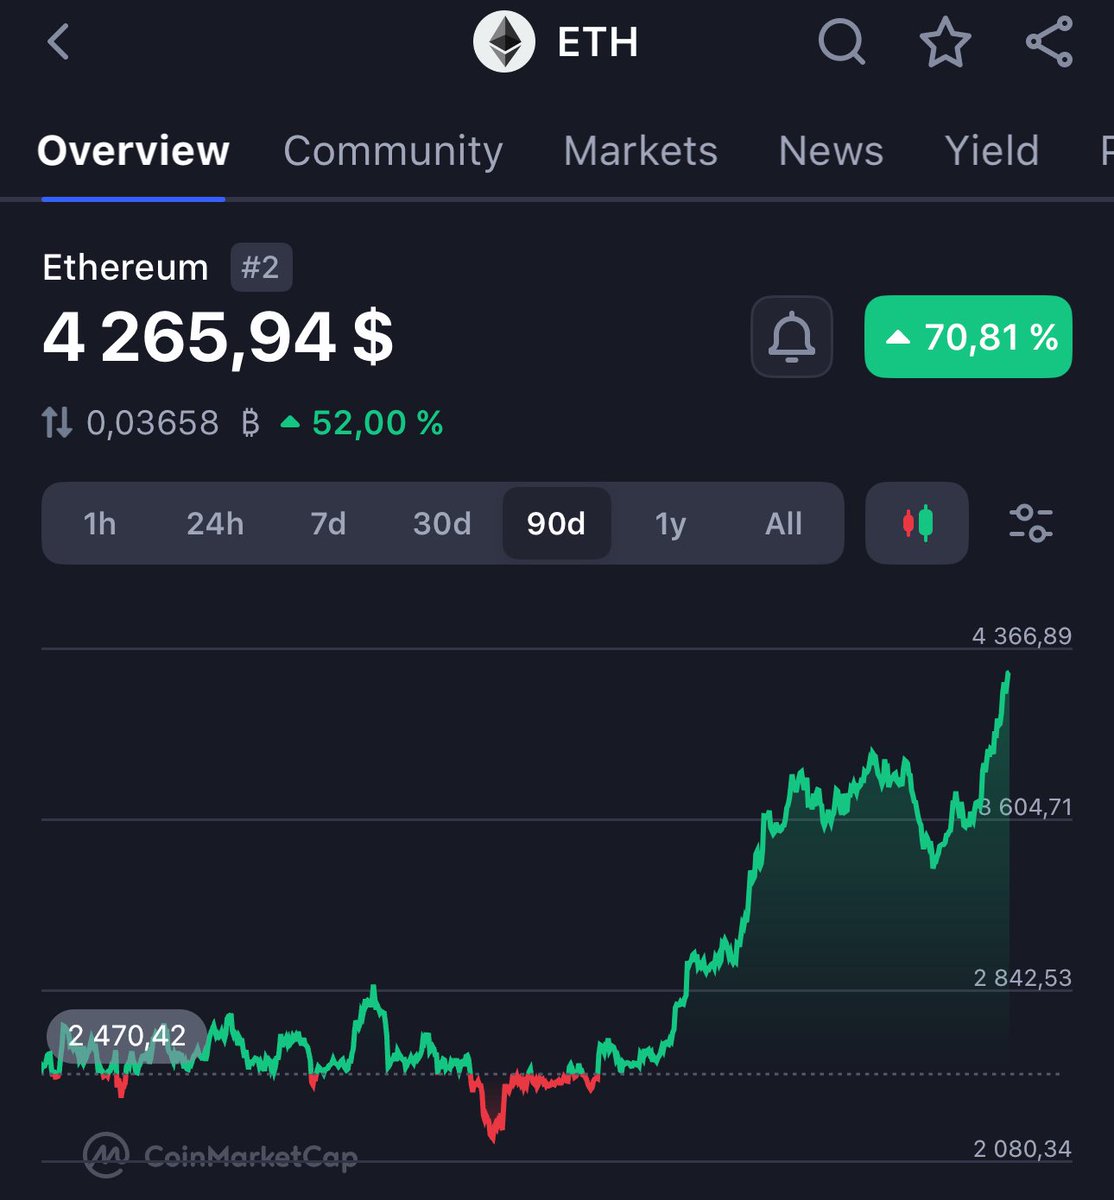Switch to the Community tab
1114x1200 pixels.
tap(393, 151)
